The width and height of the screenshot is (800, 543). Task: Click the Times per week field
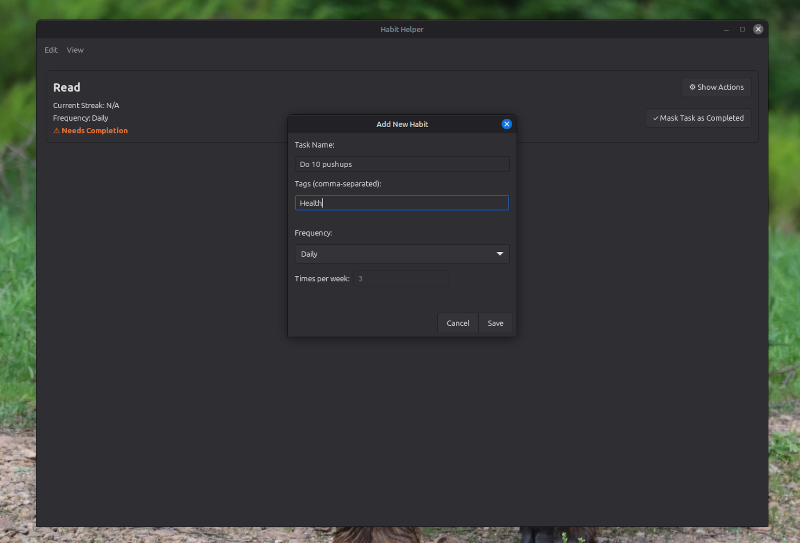(401, 279)
